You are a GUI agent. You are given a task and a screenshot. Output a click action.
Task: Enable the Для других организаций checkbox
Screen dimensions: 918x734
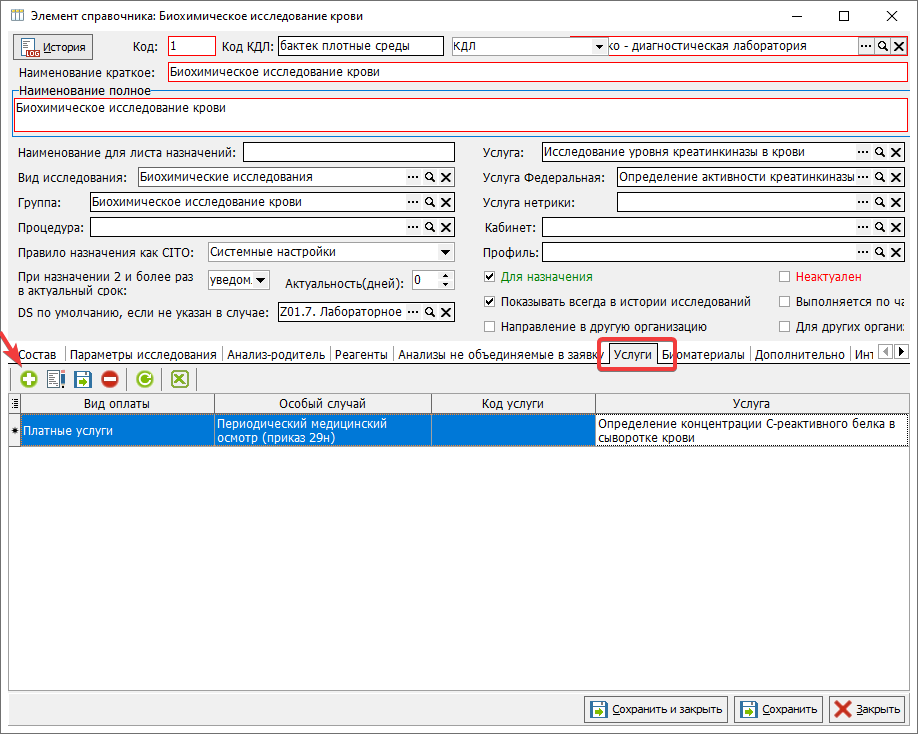[x=785, y=327]
